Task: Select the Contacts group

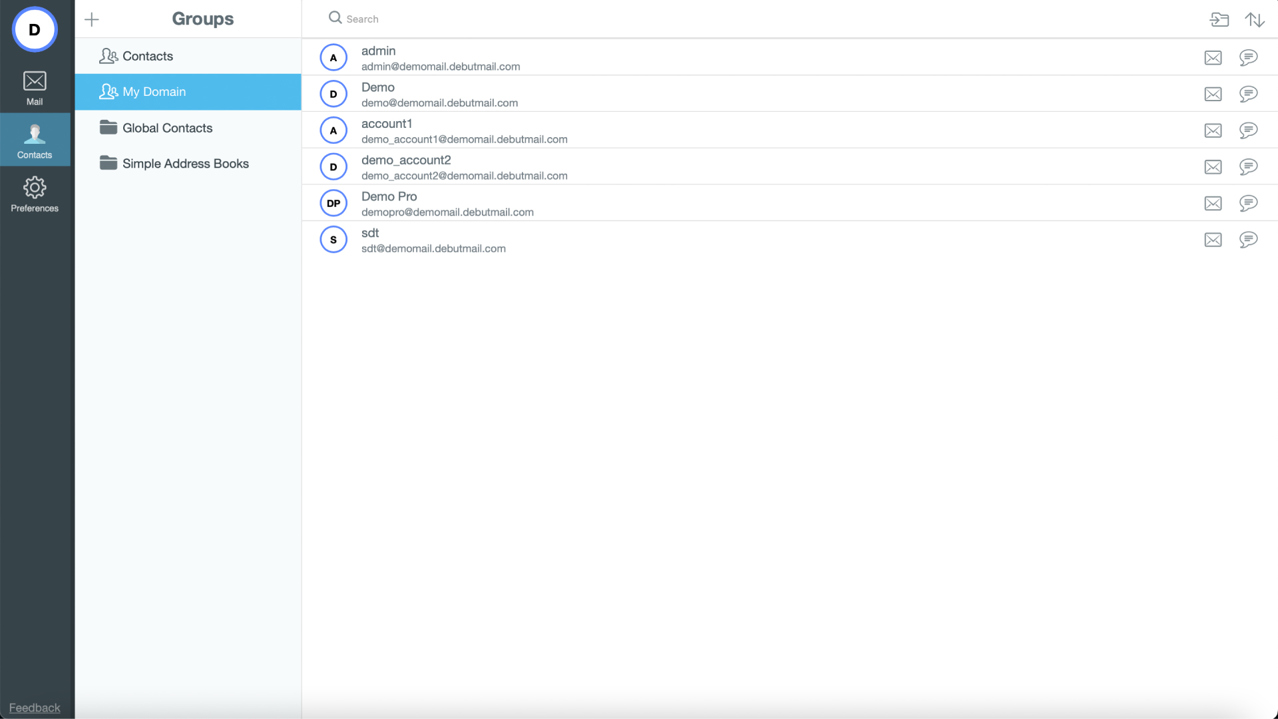Action: (147, 57)
